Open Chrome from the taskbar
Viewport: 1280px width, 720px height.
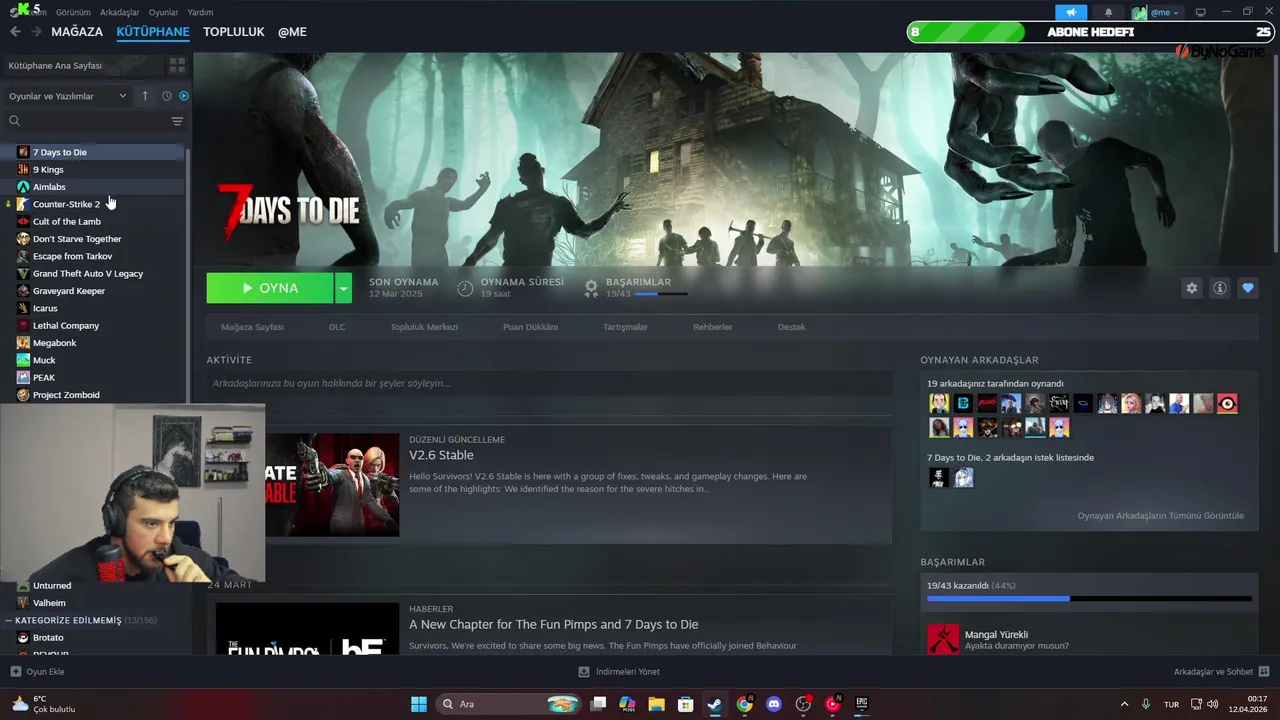click(744, 704)
